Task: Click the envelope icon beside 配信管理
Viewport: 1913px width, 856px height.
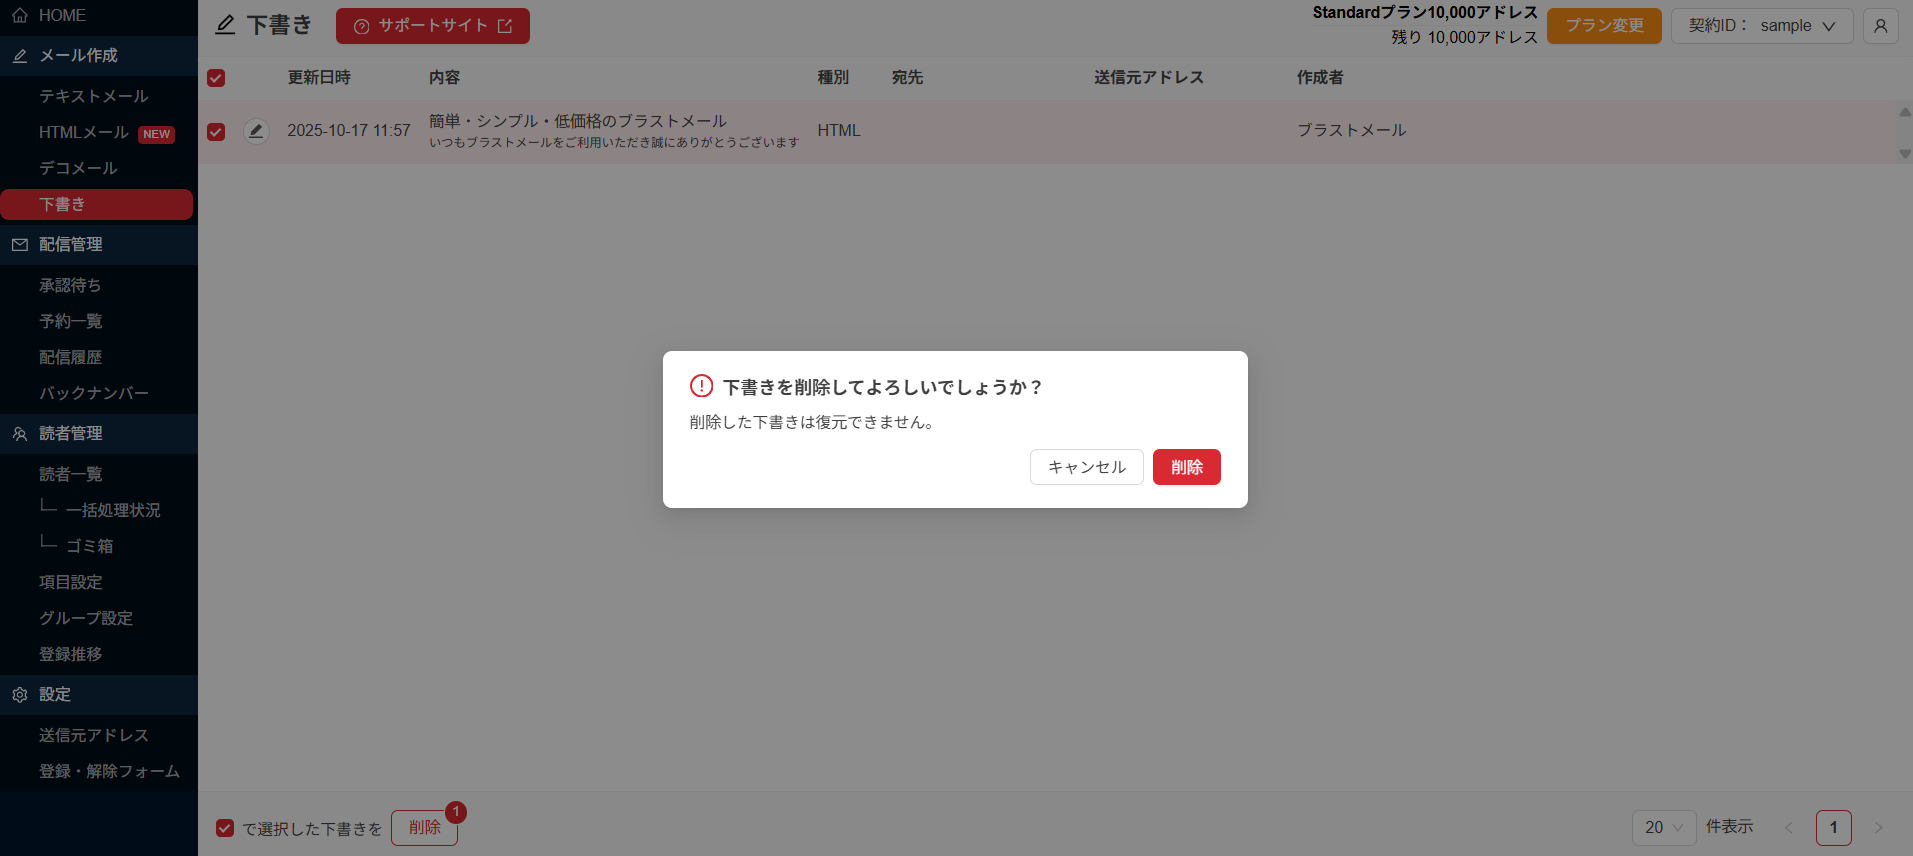Action: tap(20, 245)
